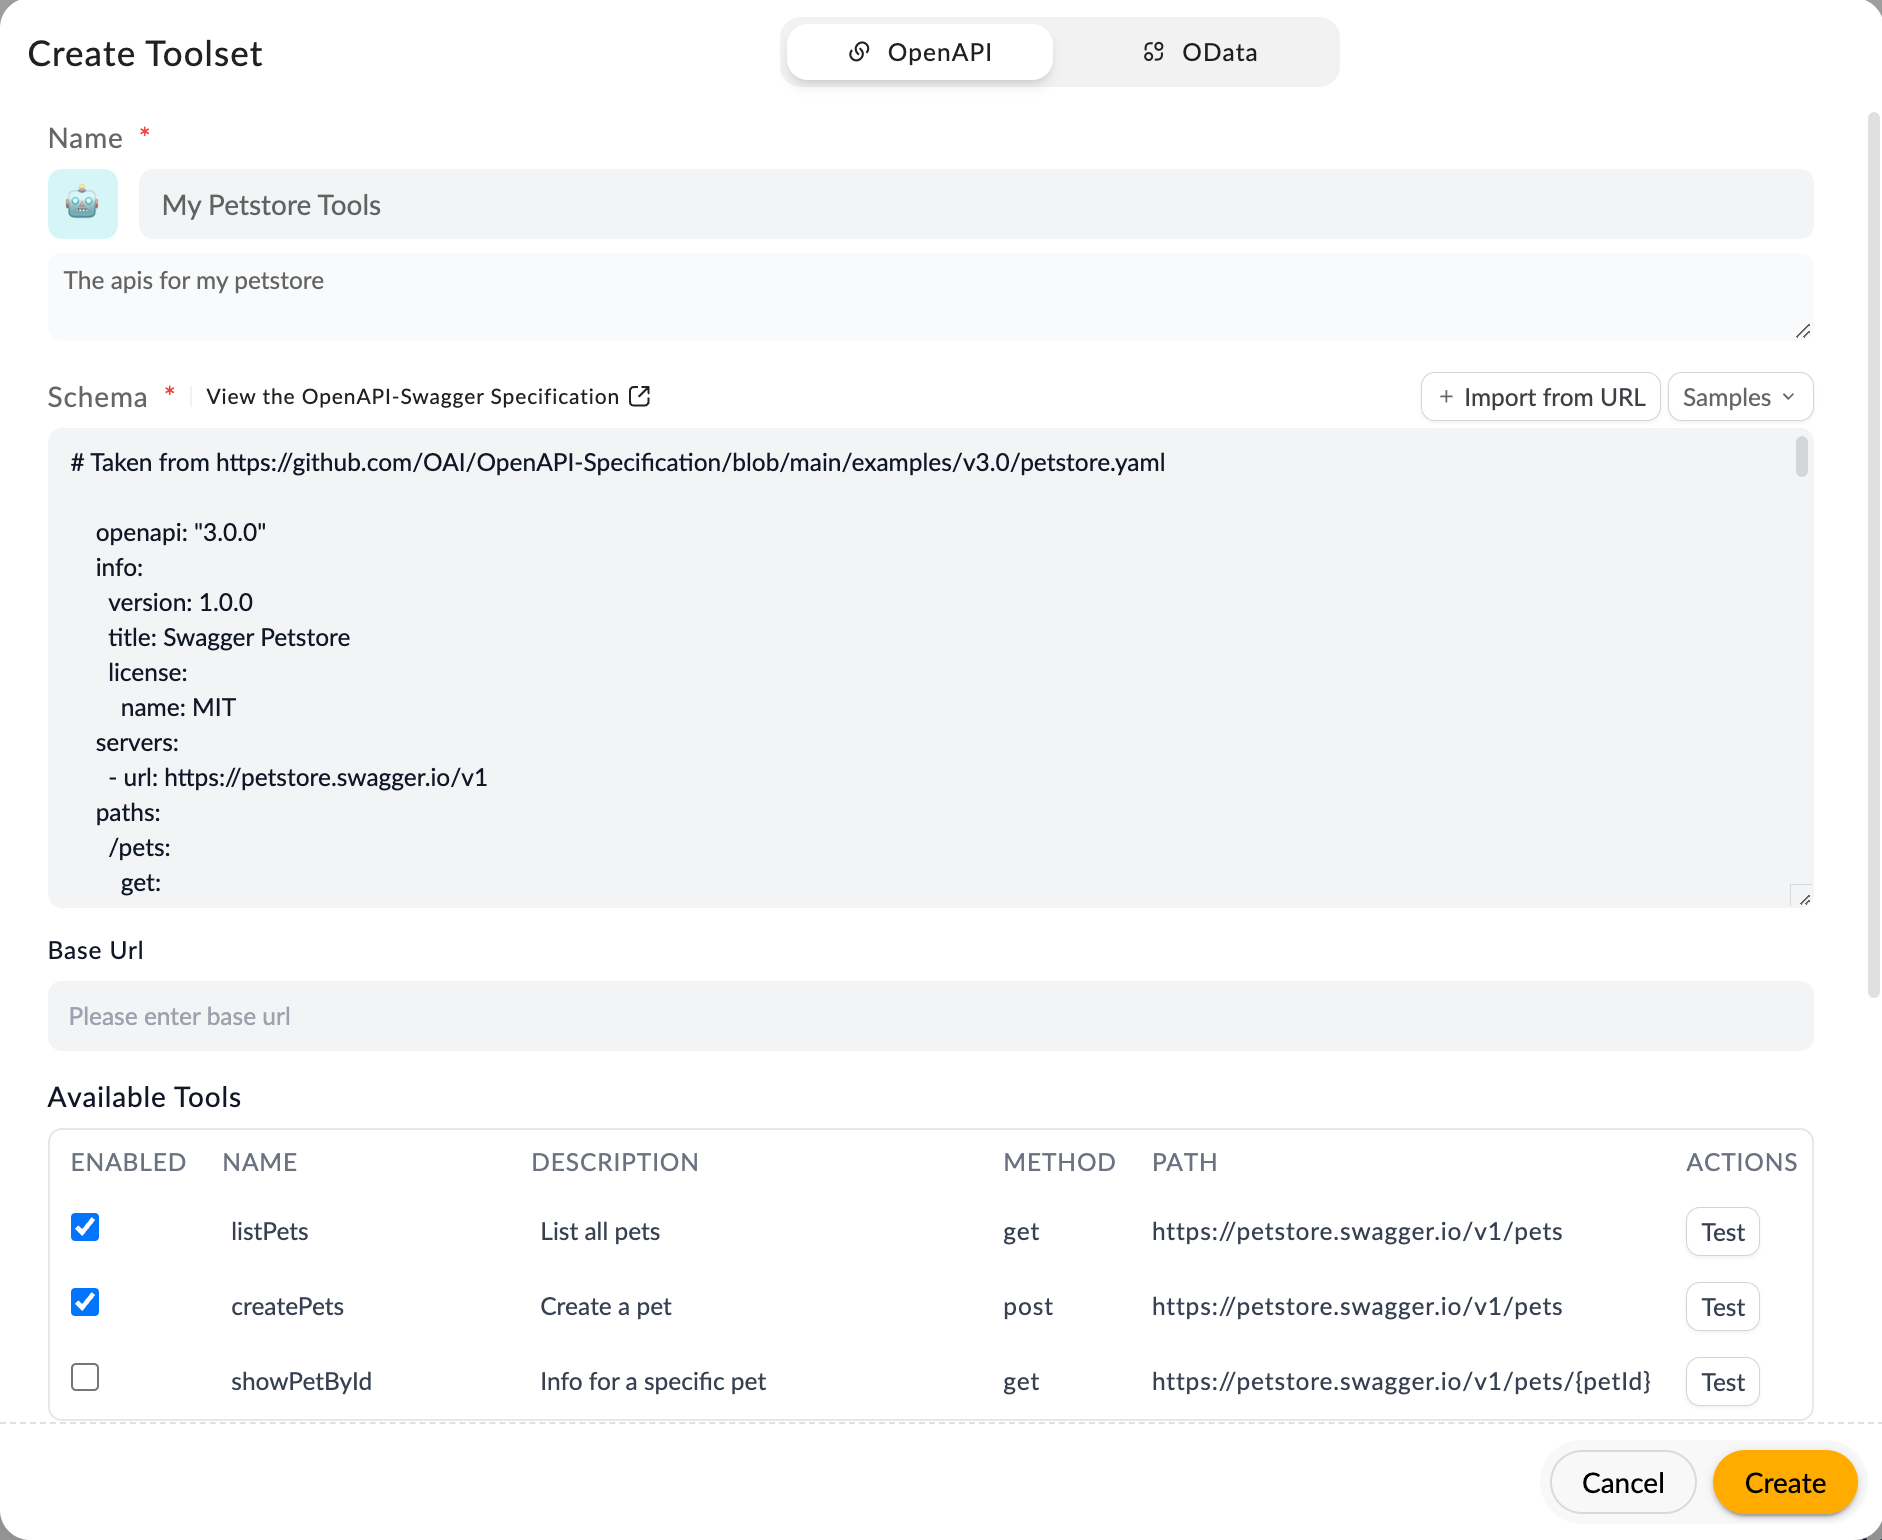1882x1540 pixels.
Task: Test the showPetById endpoint
Action: pos(1722,1381)
